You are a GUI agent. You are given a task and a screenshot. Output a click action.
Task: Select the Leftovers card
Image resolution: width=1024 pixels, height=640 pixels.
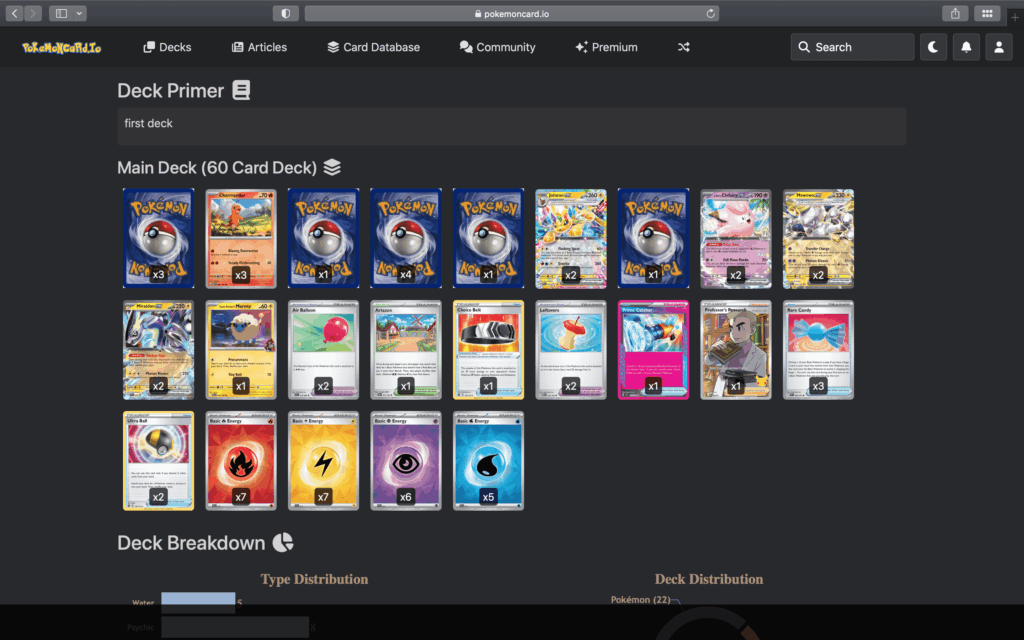[x=571, y=349]
